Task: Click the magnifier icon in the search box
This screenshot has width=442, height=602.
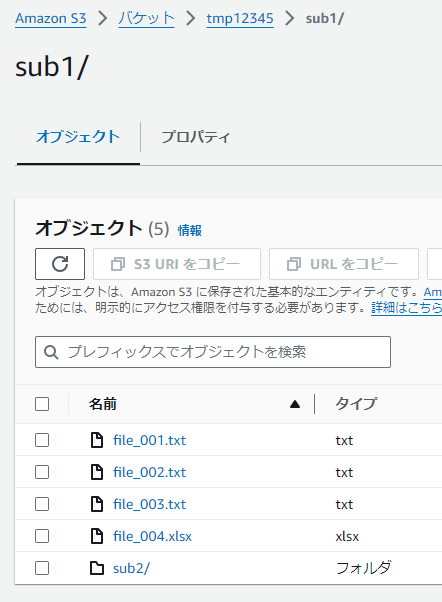Action: click(51, 352)
